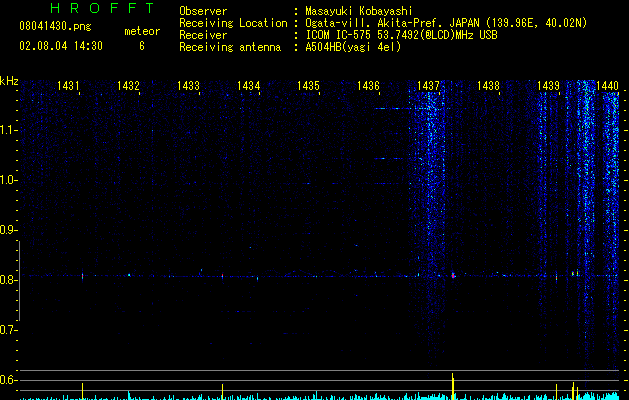Click the 1432 time axis label

(128, 86)
